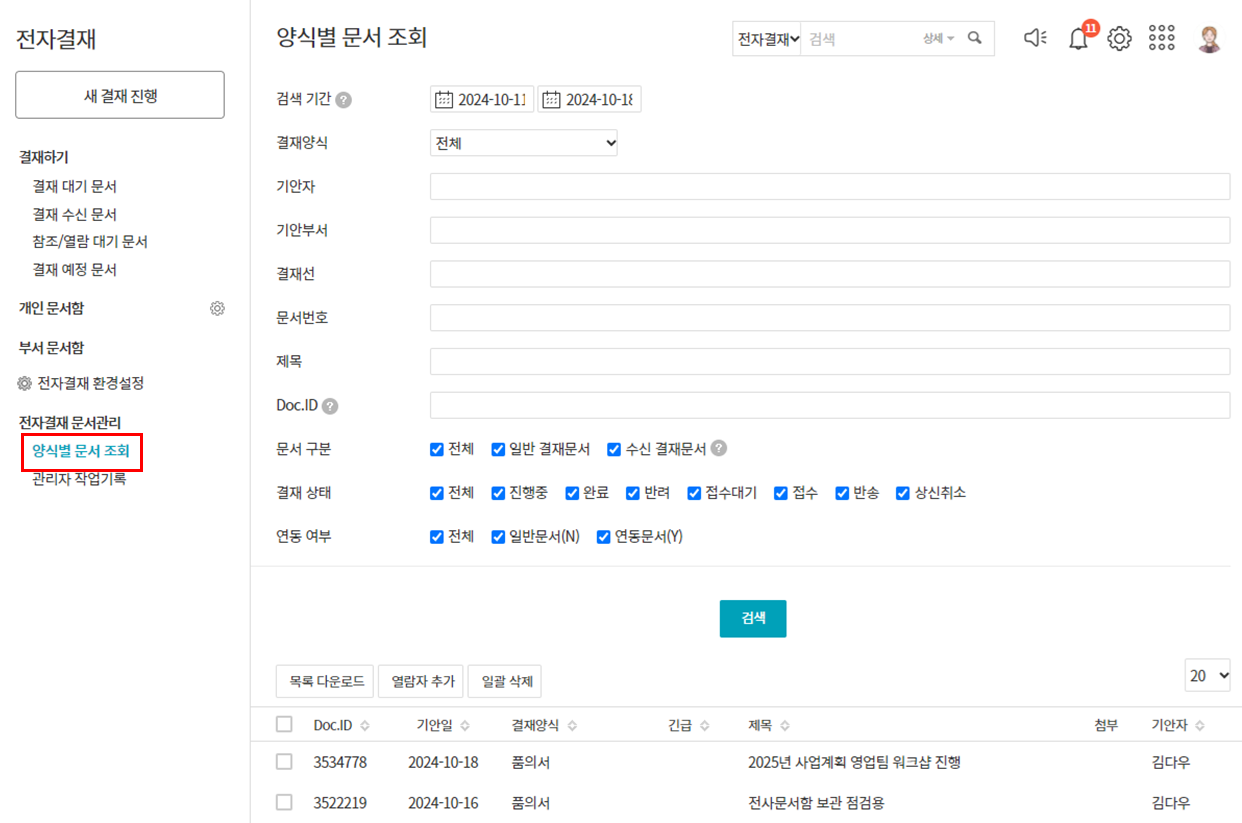Open the apps grid menu icon
Viewport: 1242px width, 823px height.
(x=1162, y=38)
